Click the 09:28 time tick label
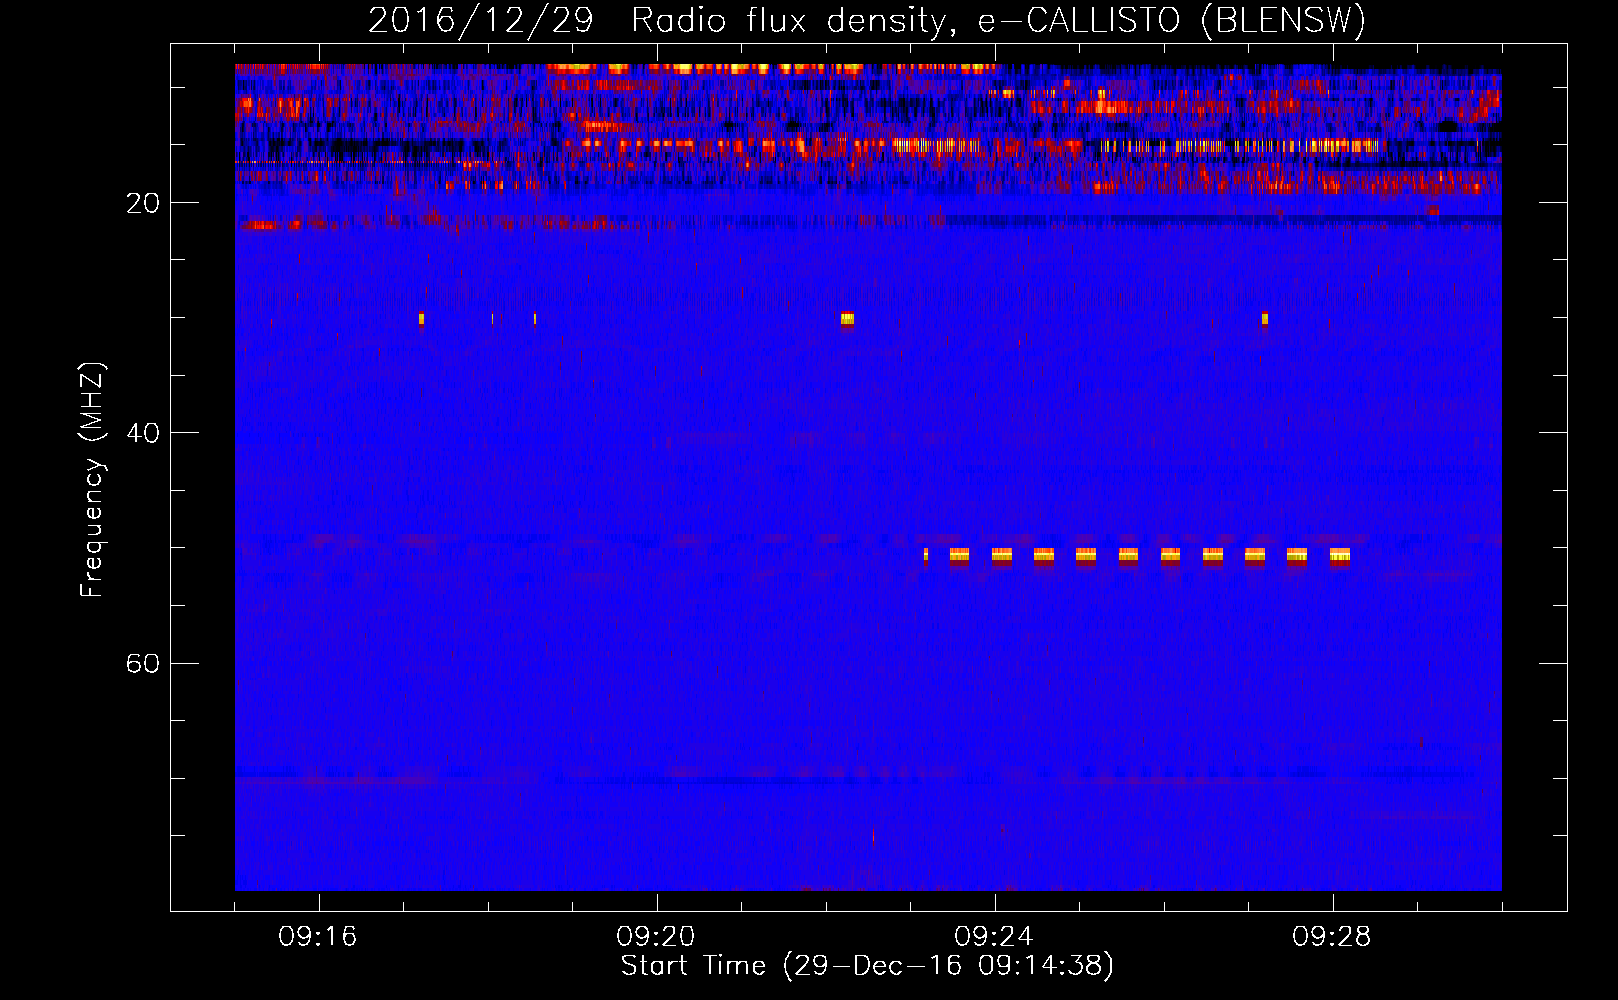The width and height of the screenshot is (1618, 1000). click(1332, 937)
